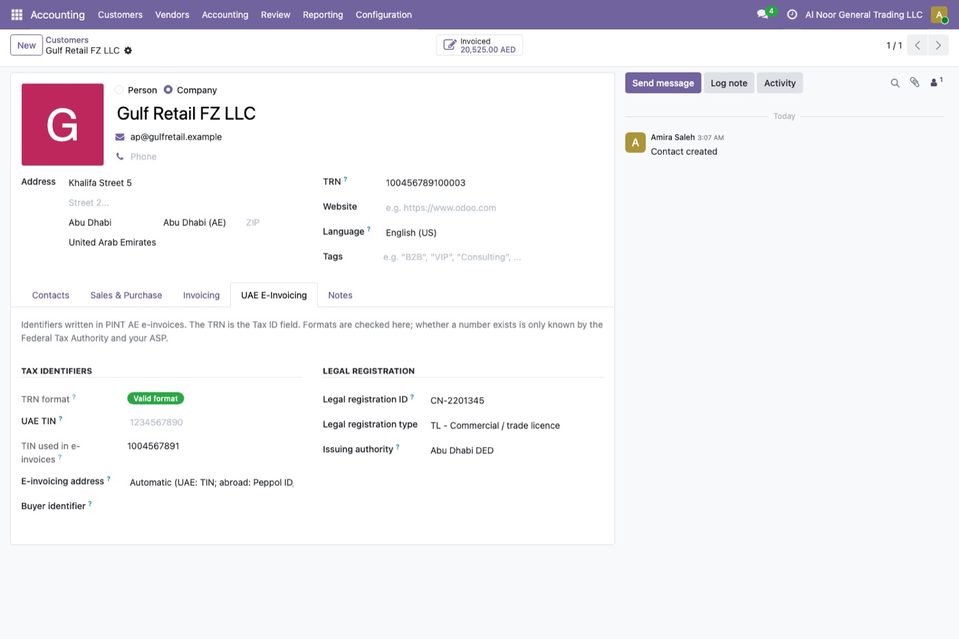The image size is (959, 639).
Task: Show followers icon in chatter
Action: coord(936,82)
